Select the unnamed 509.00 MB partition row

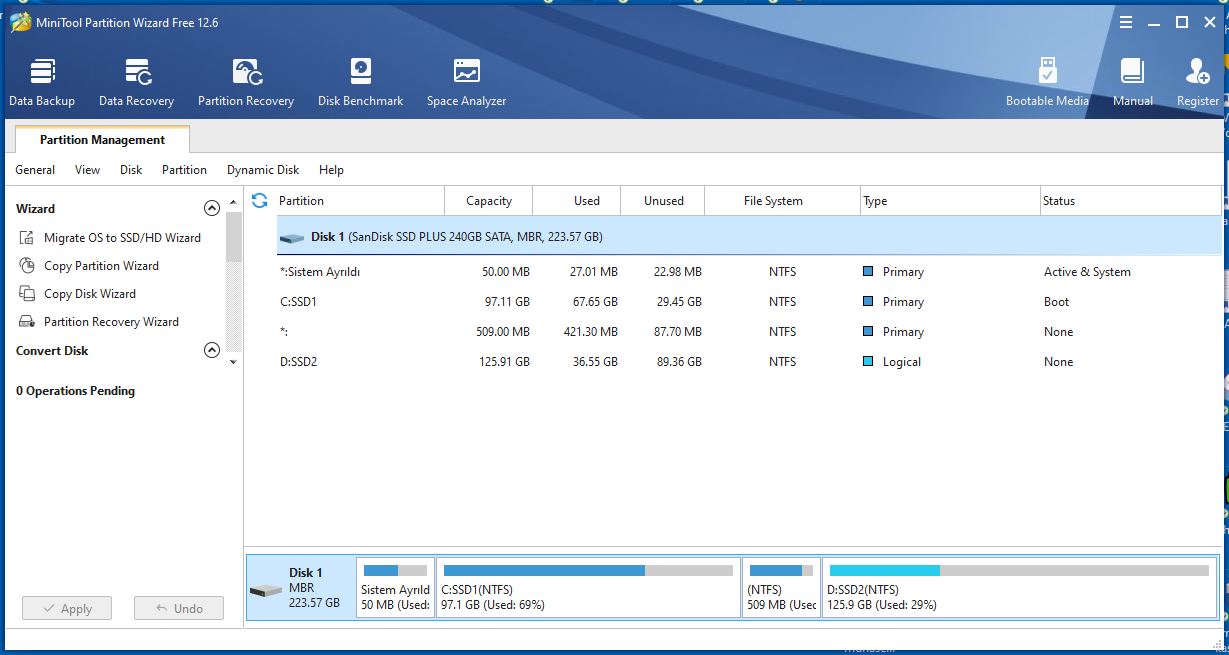(749, 332)
